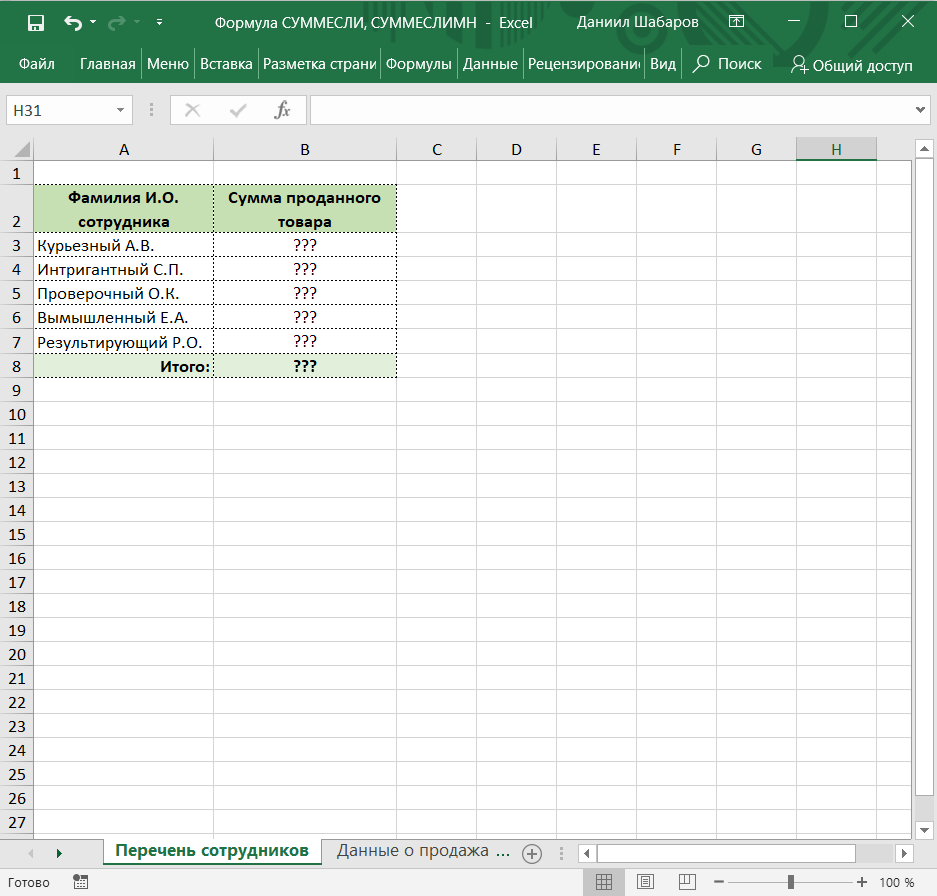Click the Insert Function fx icon
Image resolution: width=937 pixels, height=896 pixels.
[x=283, y=110]
